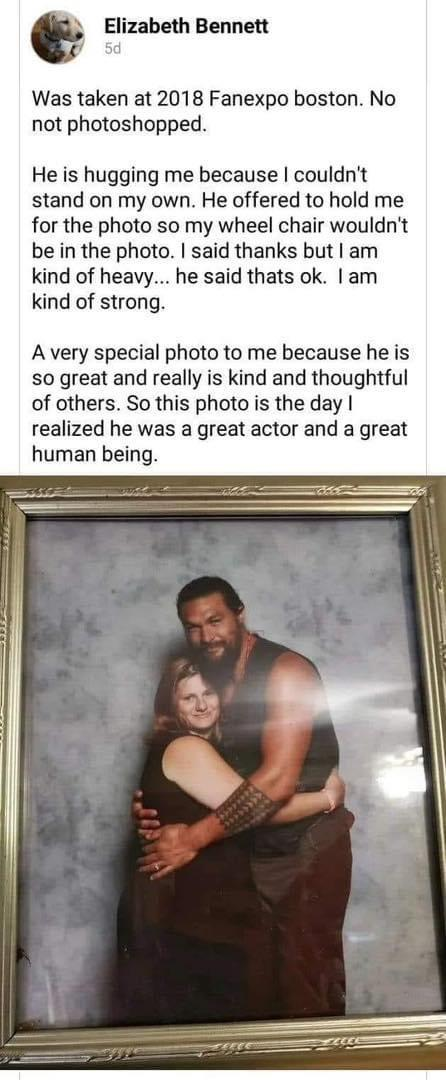Image resolution: width=446 pixels, height=1080 pixels.
Task: Open Elizabeth Bennett's profile name link
Action: click(x=186, y=26)
